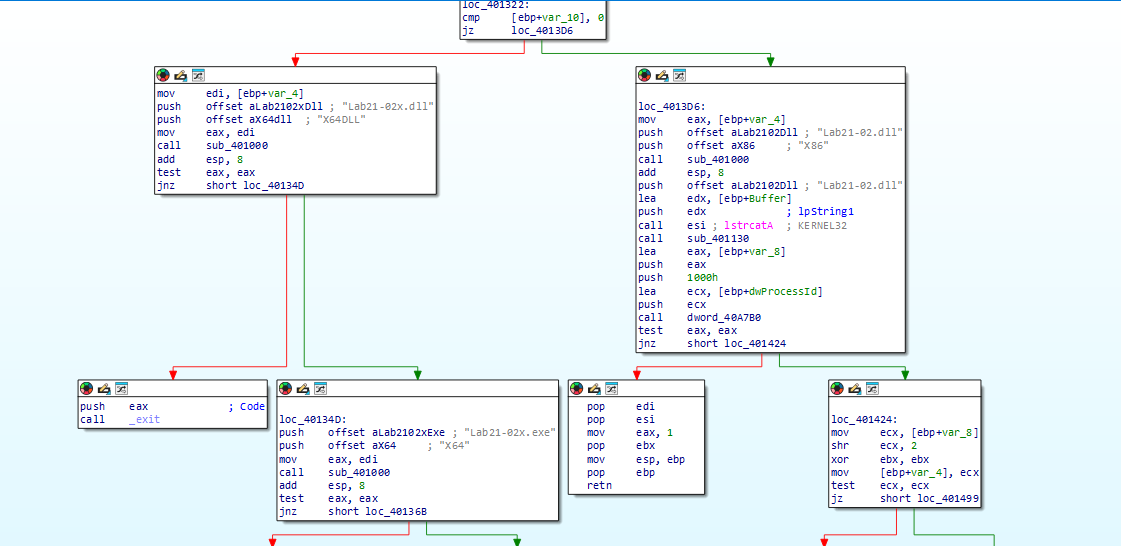Click group icon on retn node
Image resolution: width=1121 pixels, height=546 pixels.
612,388
